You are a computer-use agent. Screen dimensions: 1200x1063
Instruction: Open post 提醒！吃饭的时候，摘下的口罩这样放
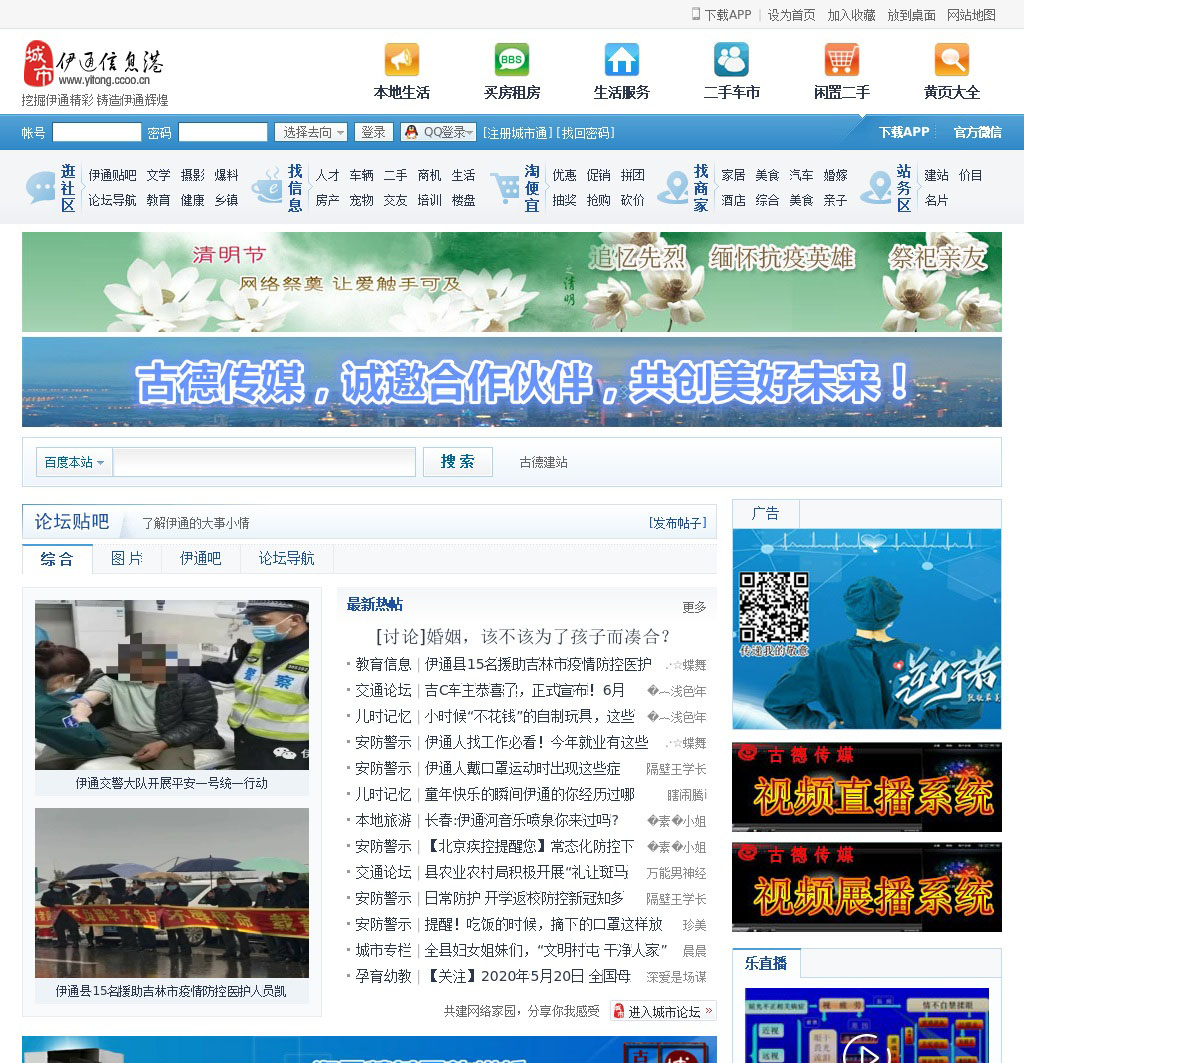544,924
